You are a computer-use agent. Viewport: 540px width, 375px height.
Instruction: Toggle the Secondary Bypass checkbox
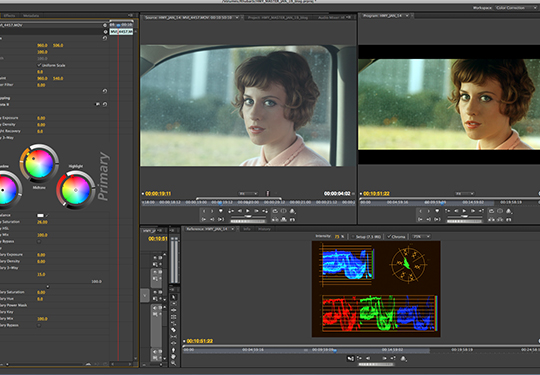tap(39, 325)
